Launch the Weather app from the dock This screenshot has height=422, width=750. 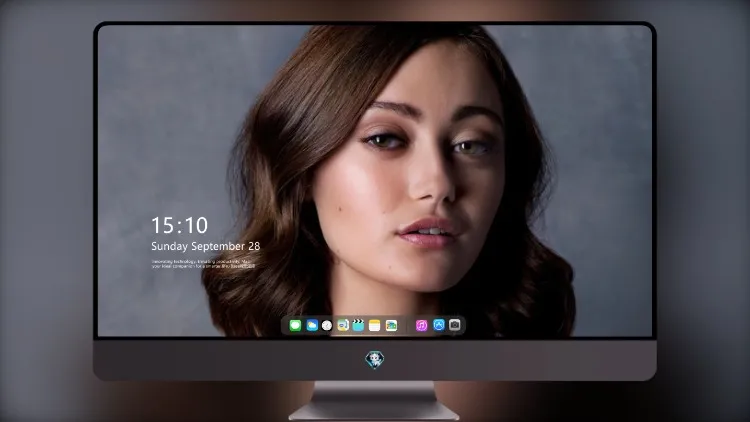312,325
